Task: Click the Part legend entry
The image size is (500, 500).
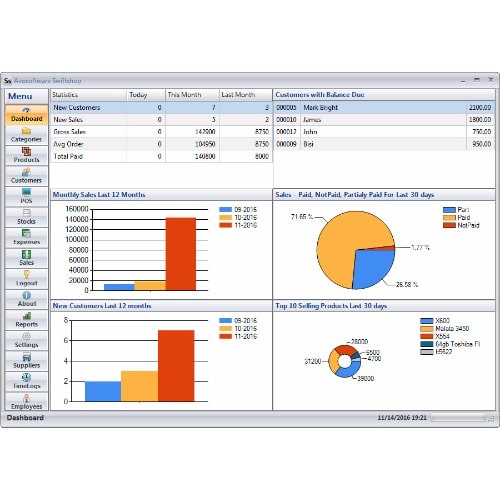Action: coord(456,210)
